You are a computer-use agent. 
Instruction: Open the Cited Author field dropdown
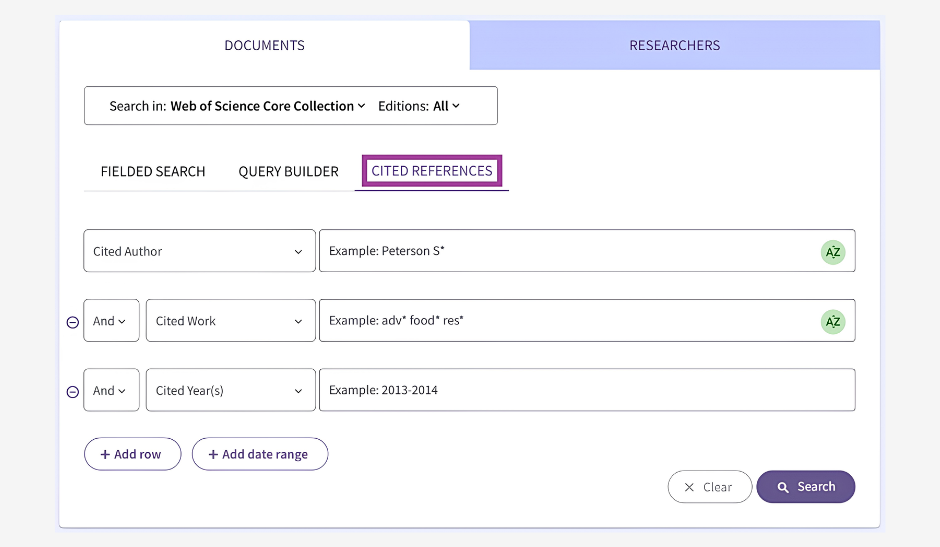click(200, 251)
